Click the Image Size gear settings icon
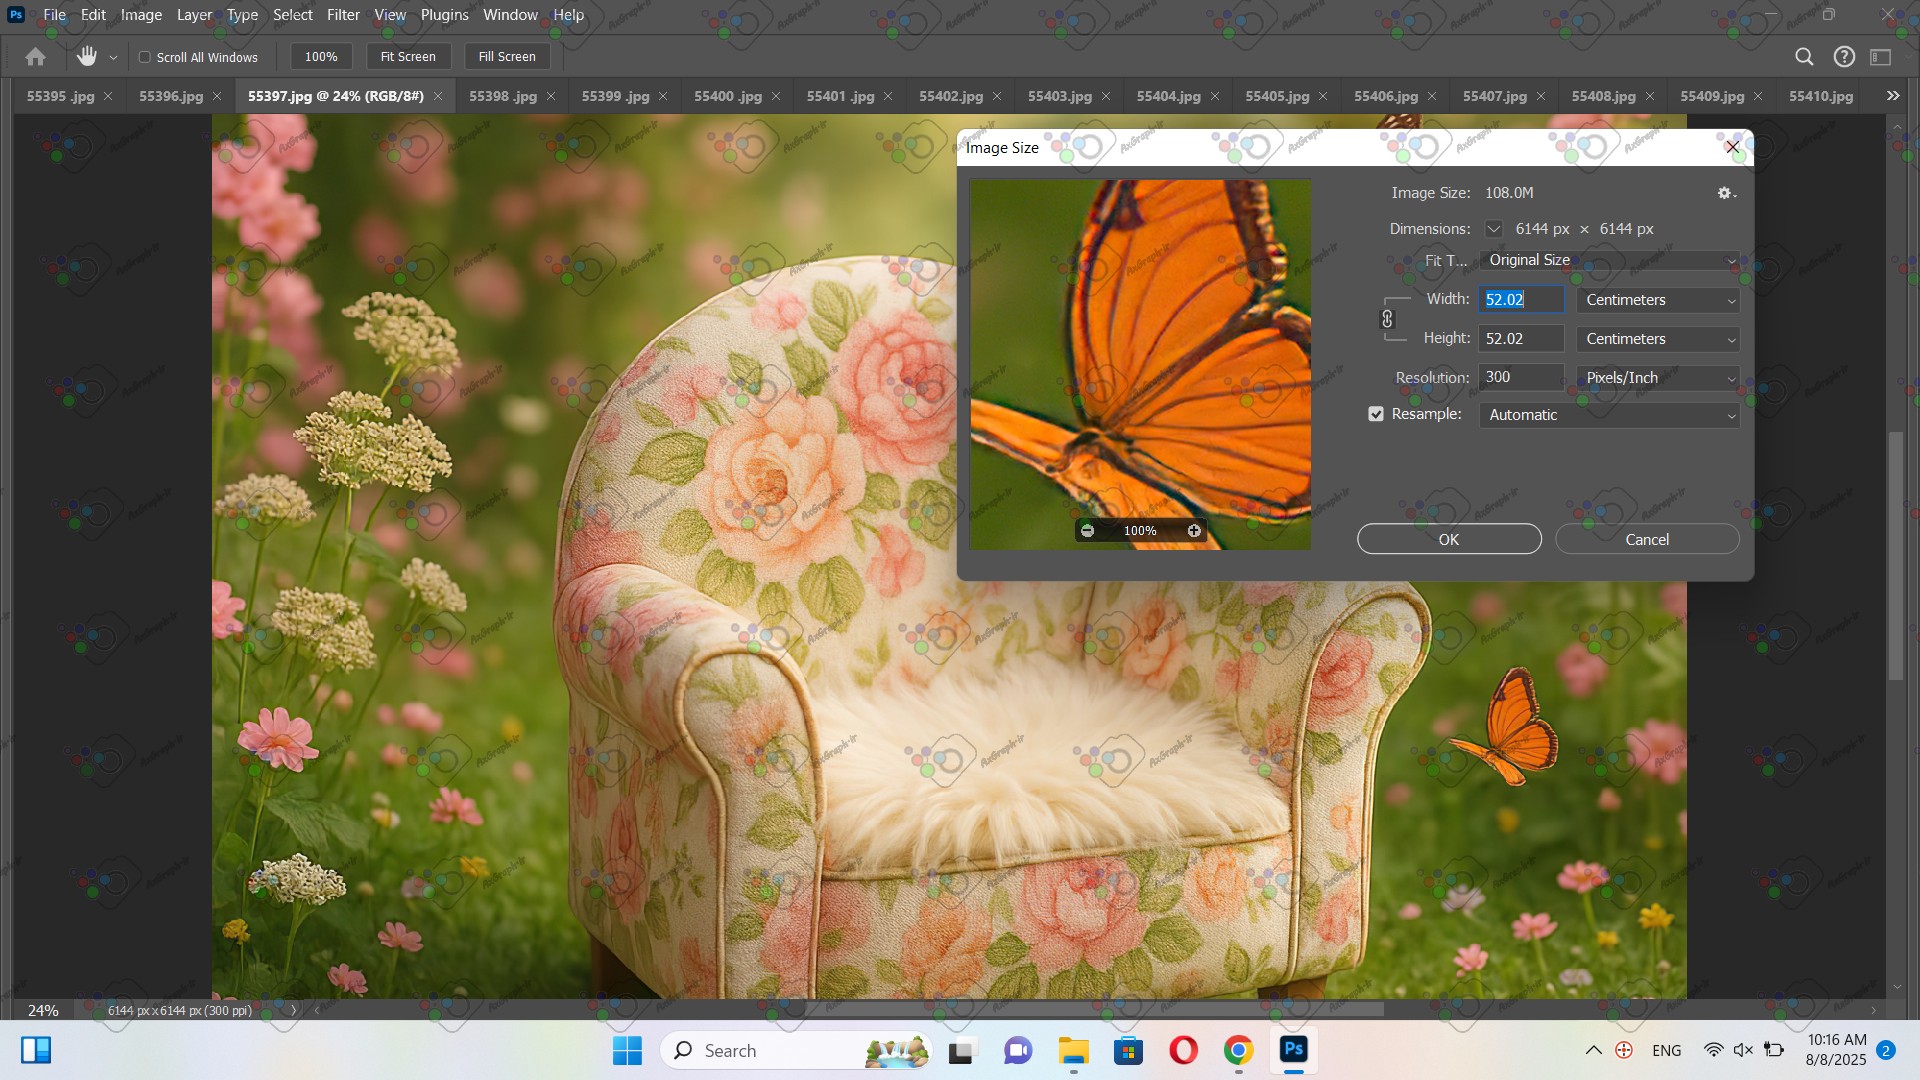Viewport: 1920px width, 1080px height. click(x=1725, y=193)
